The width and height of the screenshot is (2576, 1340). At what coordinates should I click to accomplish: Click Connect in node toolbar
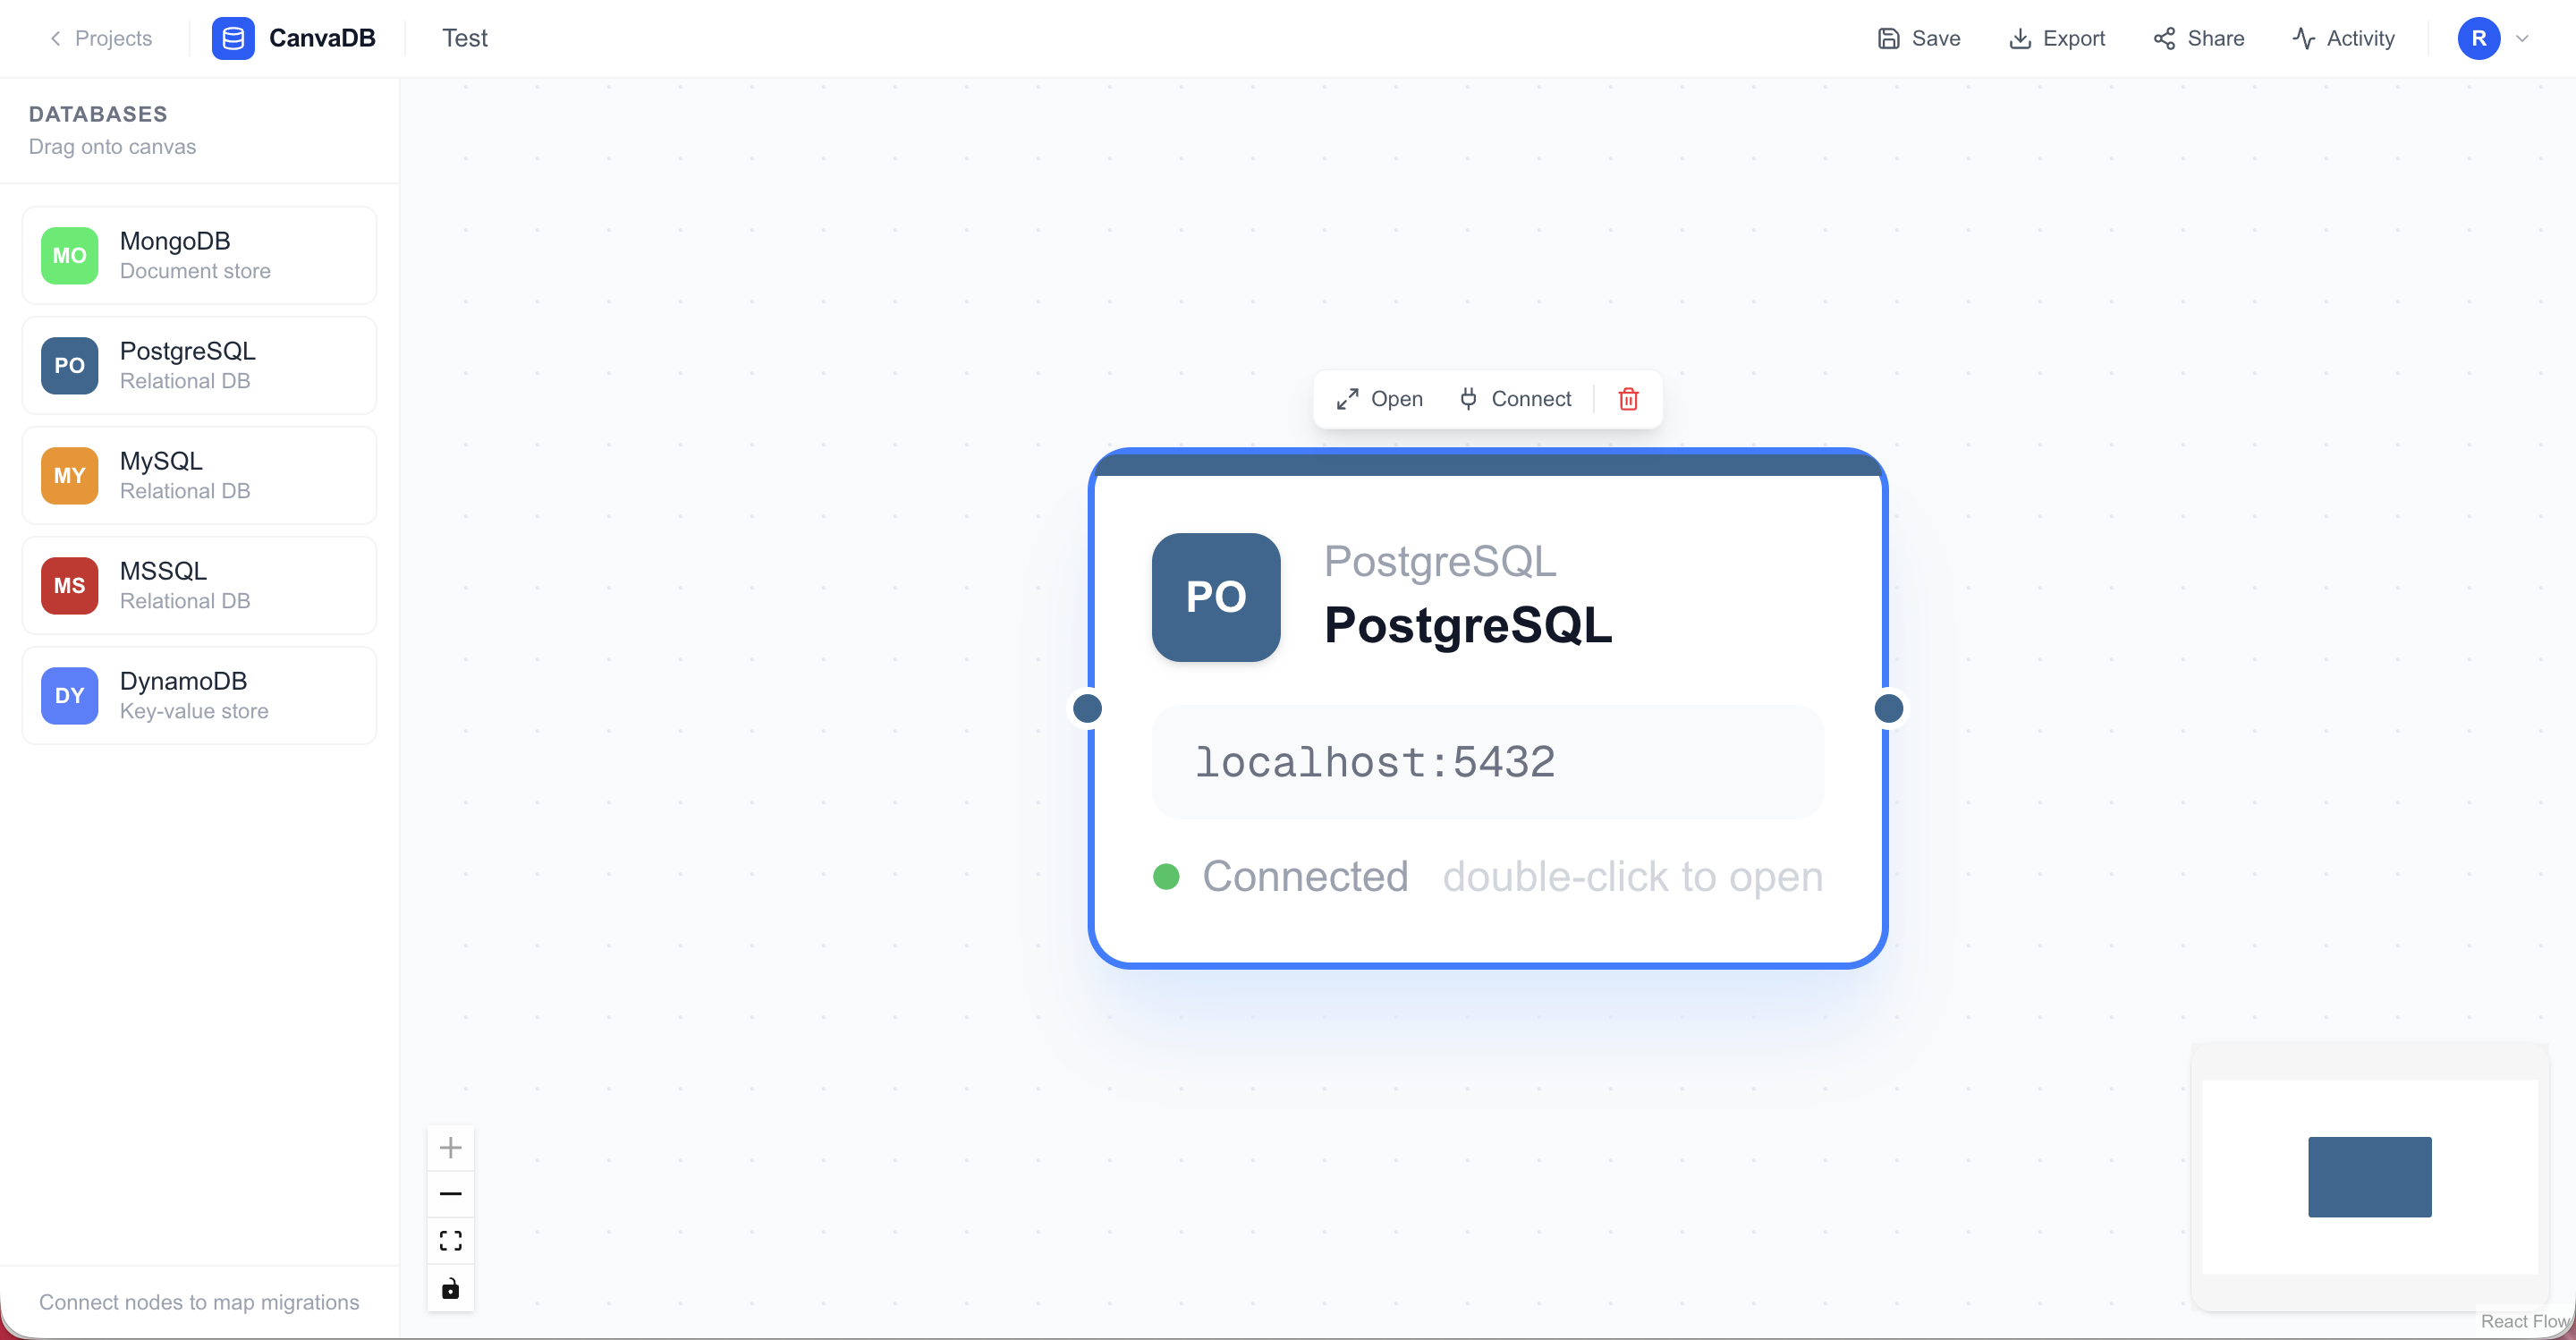click(x=1514, y=399)
